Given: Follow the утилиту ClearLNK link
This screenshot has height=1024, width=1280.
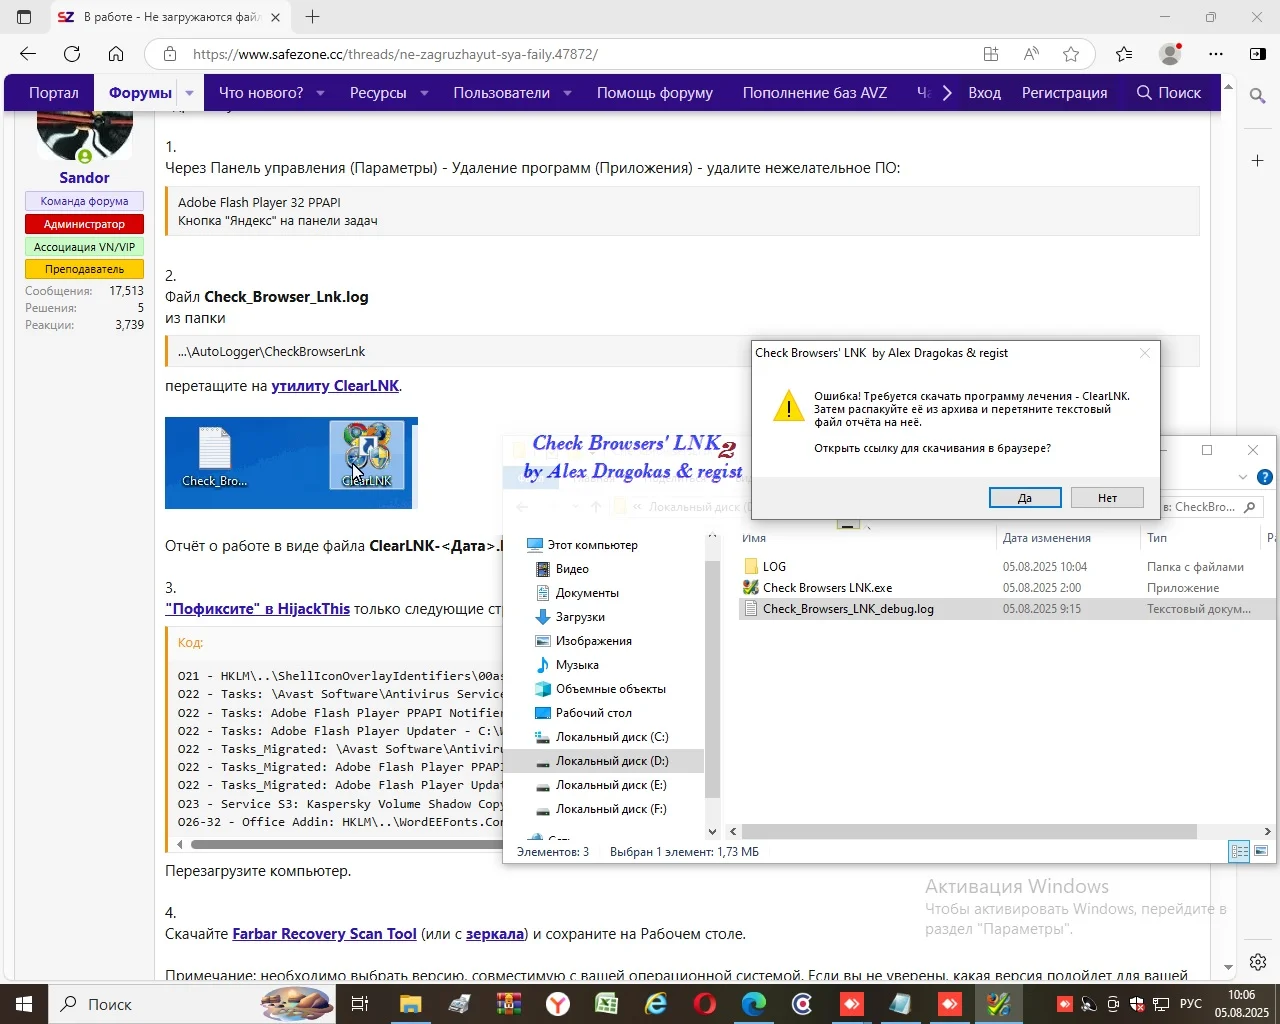Looking at the screenshot, I should tap(335, 386).
